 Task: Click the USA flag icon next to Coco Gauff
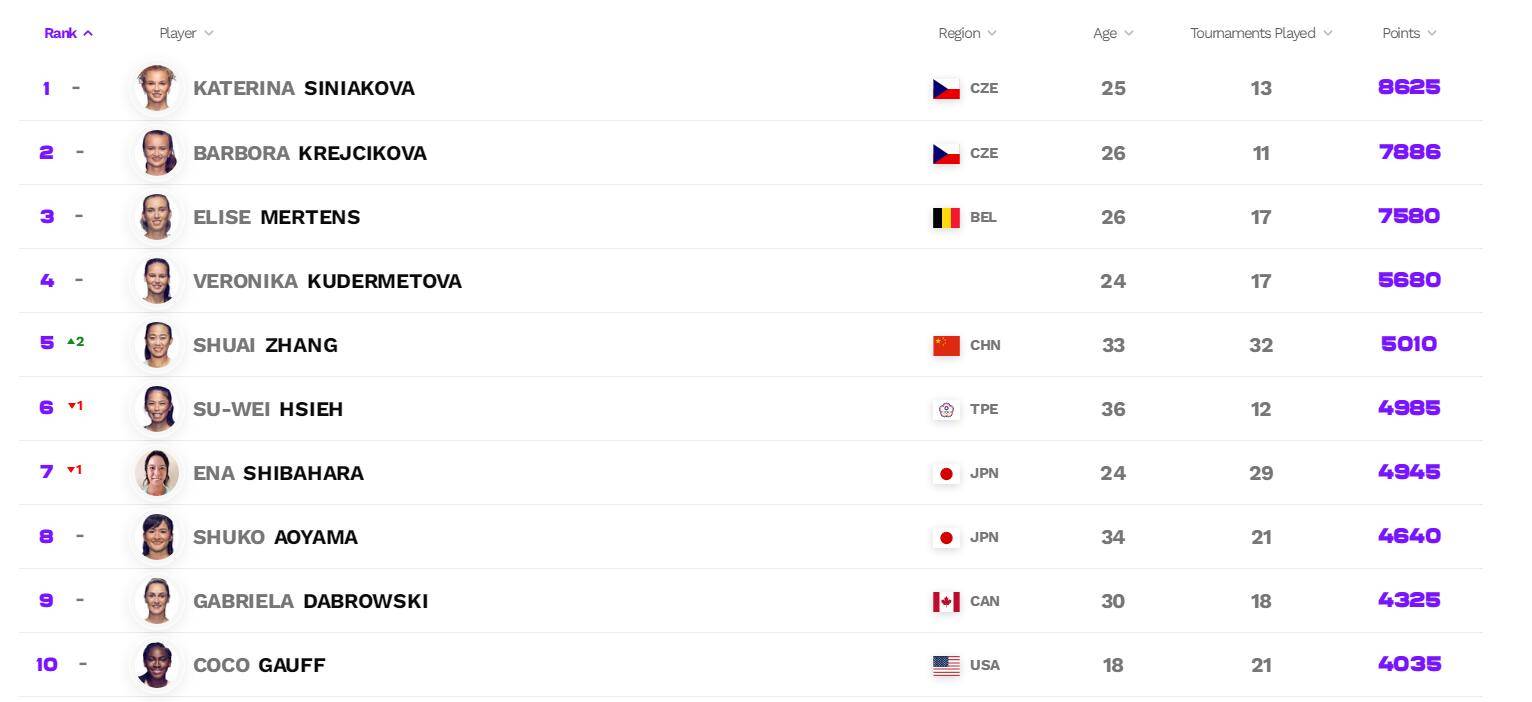(x=946, y=665)
